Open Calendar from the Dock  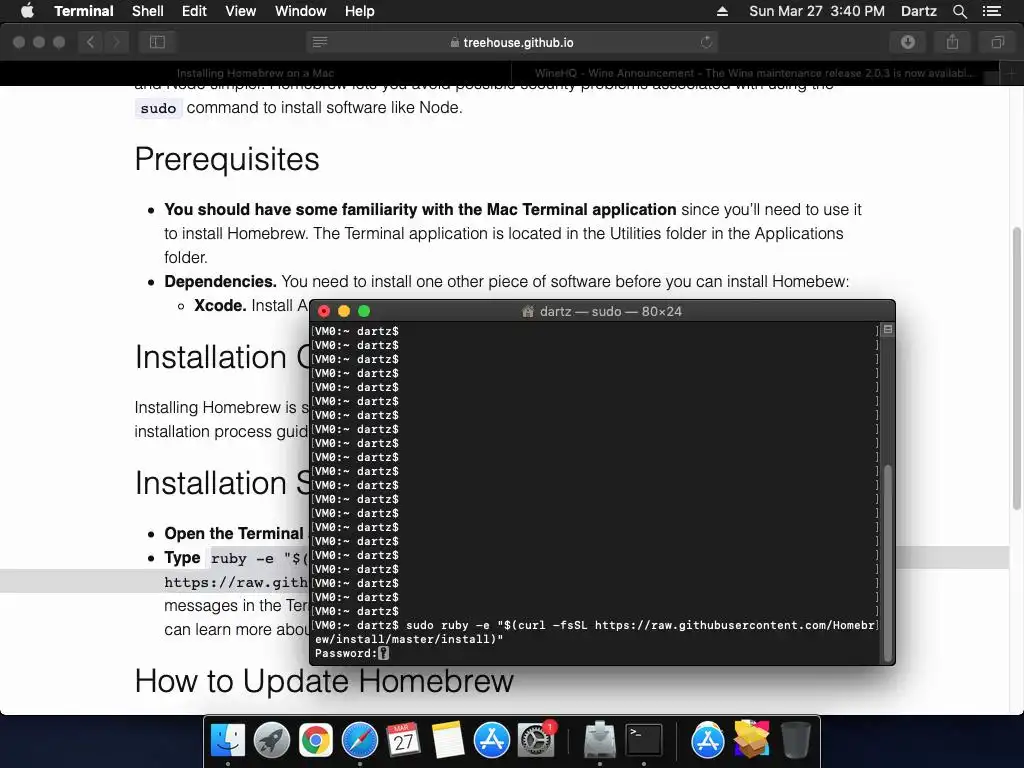[x=404, y=741]
